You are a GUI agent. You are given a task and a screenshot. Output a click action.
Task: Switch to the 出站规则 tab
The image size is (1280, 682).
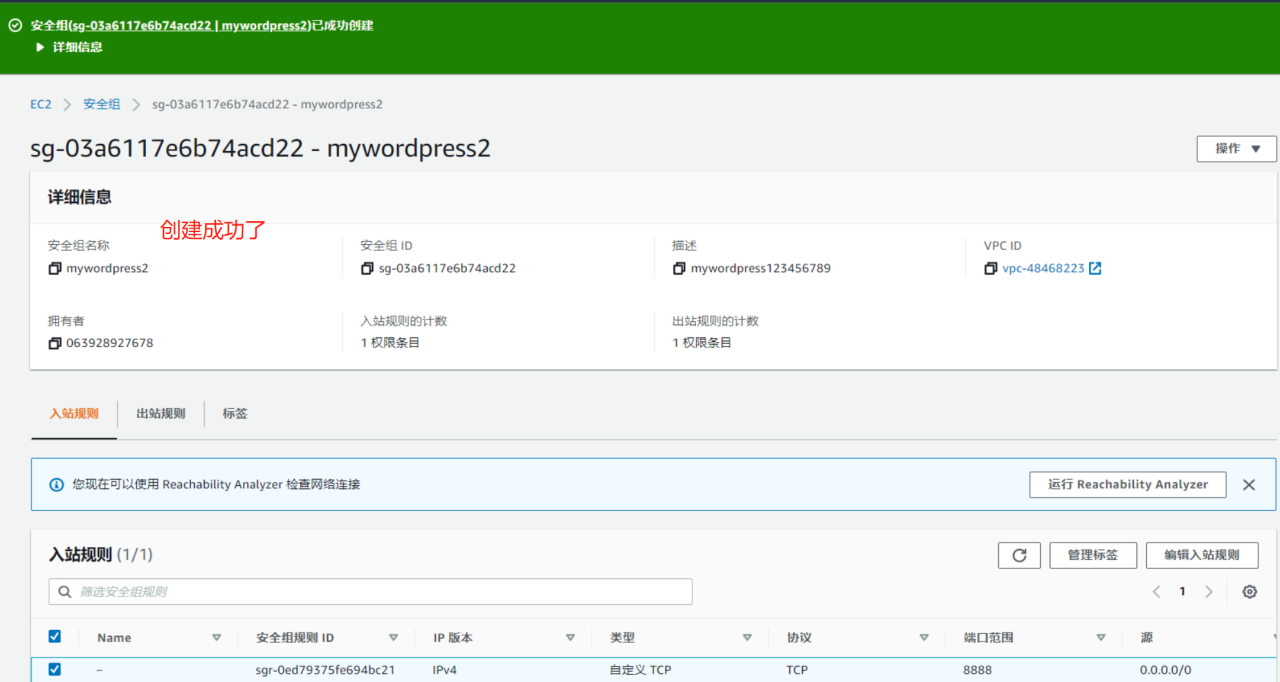[x=160, y=413]
